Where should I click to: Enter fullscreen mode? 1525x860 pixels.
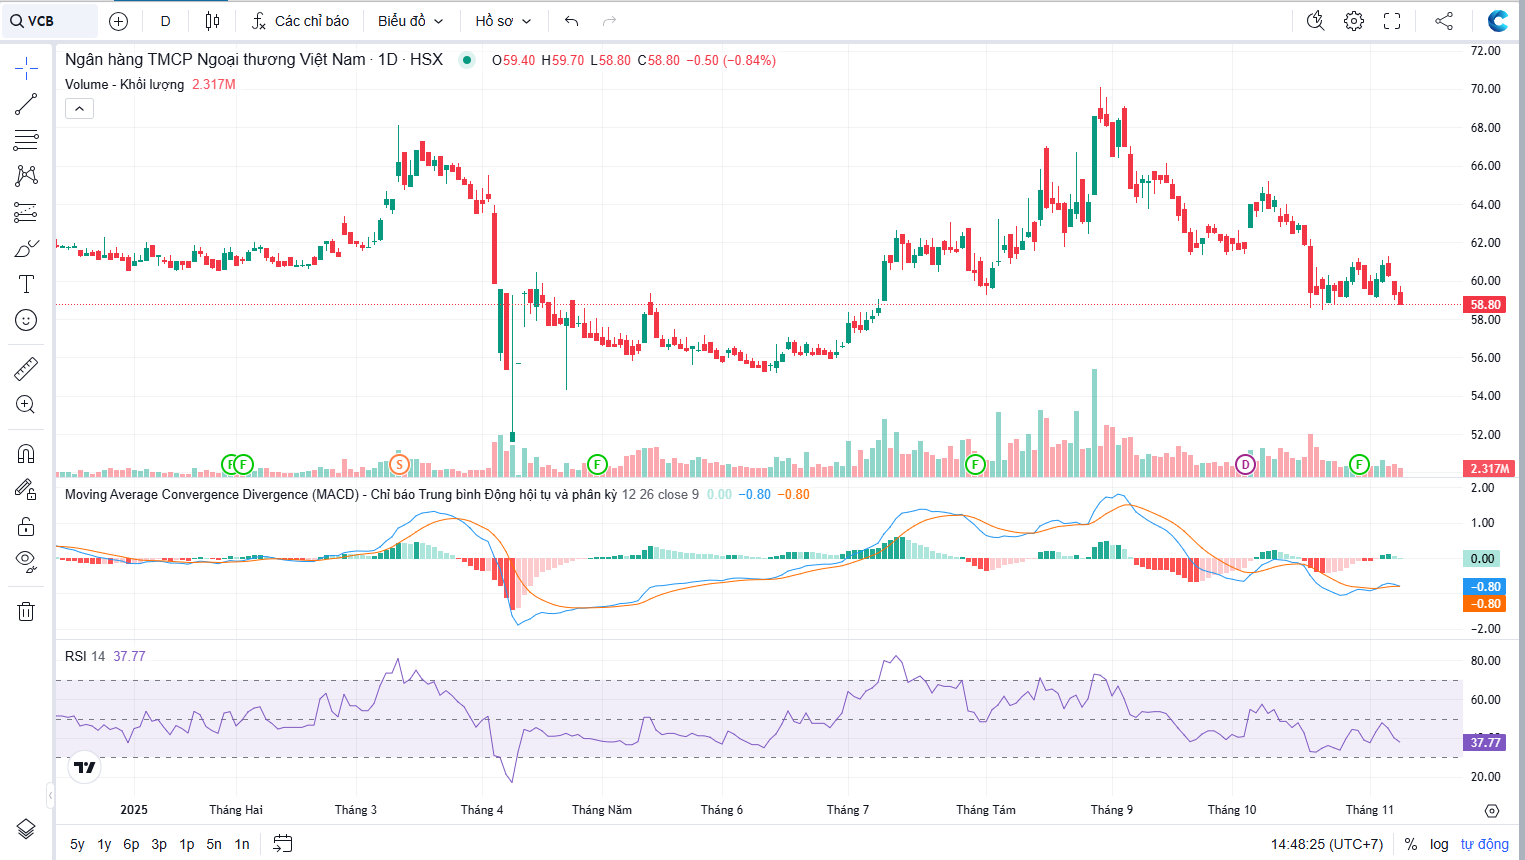tap(1392, 21)
